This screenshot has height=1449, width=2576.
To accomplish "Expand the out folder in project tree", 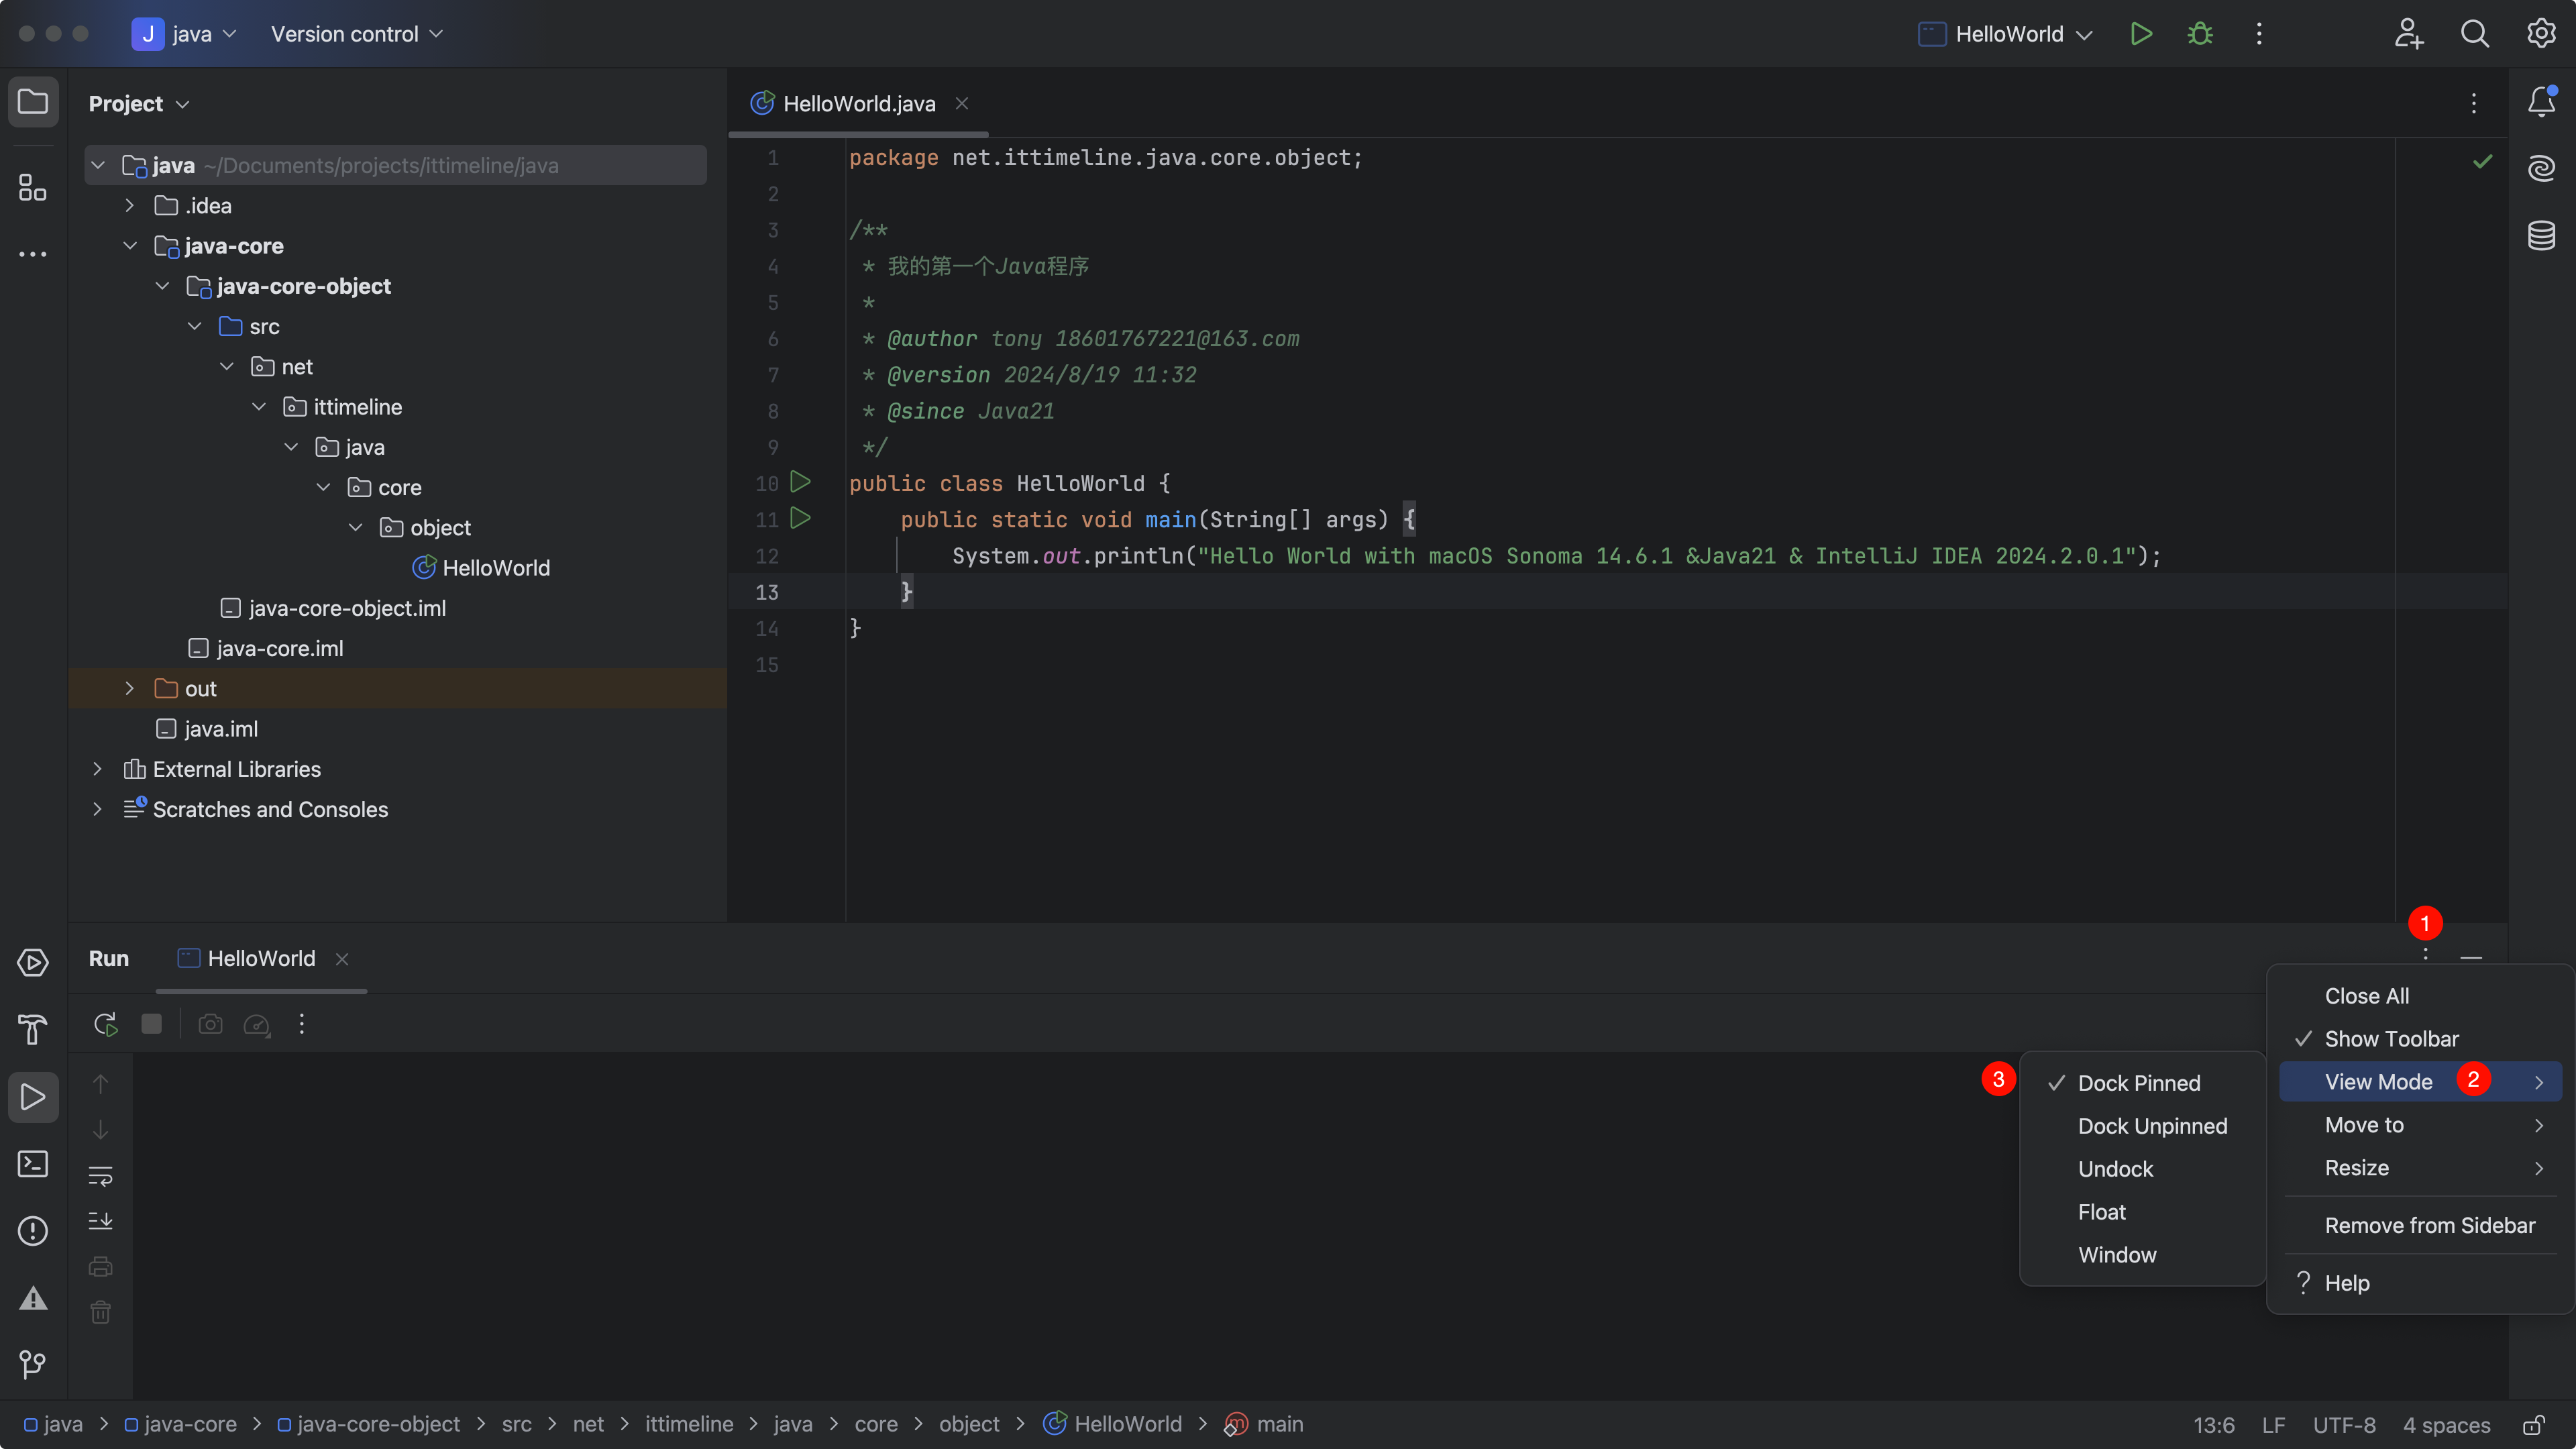I will (x=129, y=689).
